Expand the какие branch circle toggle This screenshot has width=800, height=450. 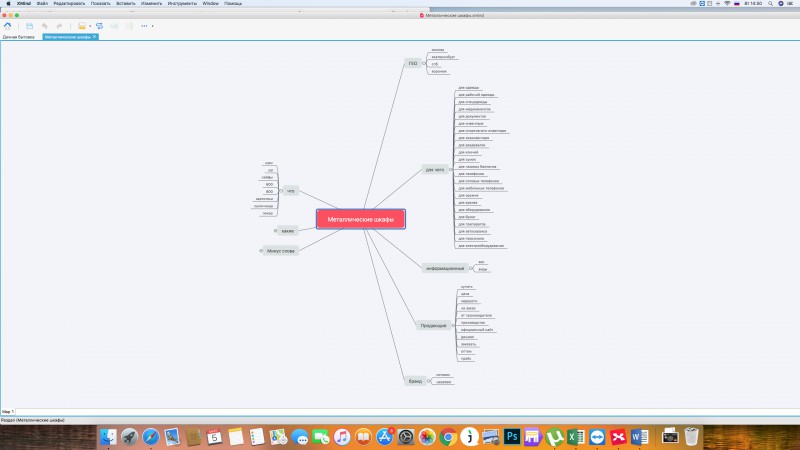pos(276,231)
